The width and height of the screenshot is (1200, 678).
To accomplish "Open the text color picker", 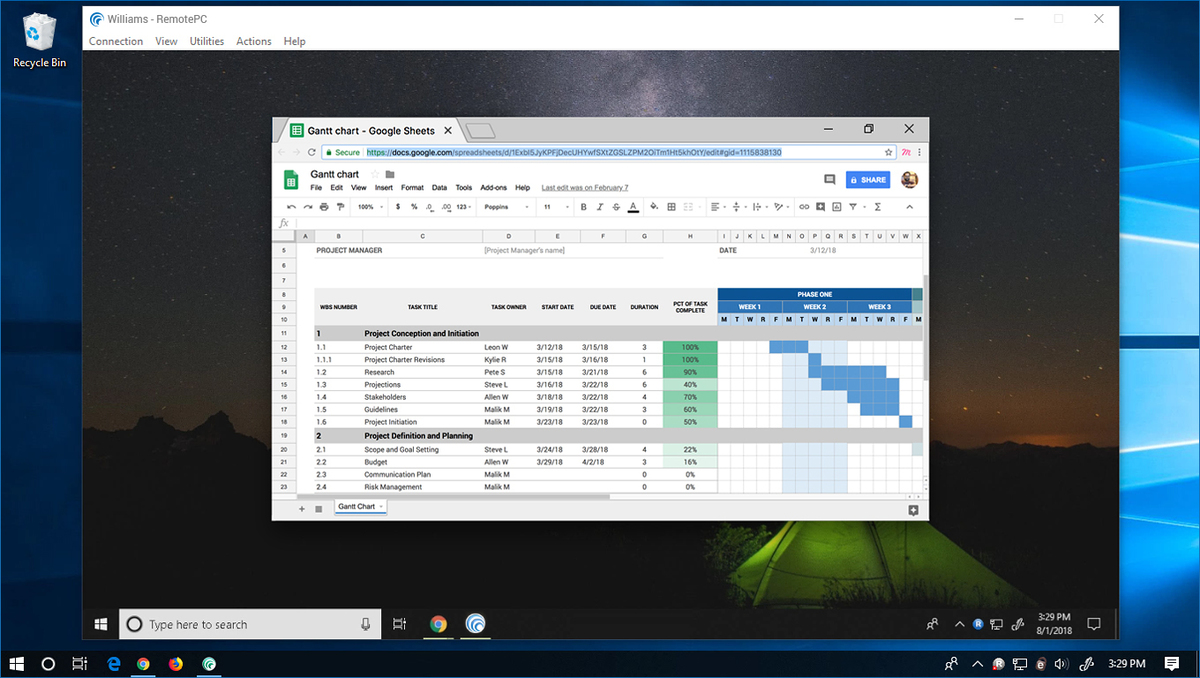I will (633, 207).
